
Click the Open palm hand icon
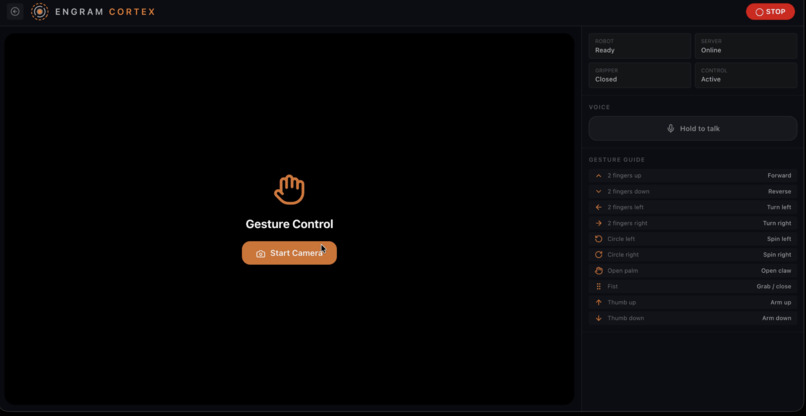tap(598, 270)
